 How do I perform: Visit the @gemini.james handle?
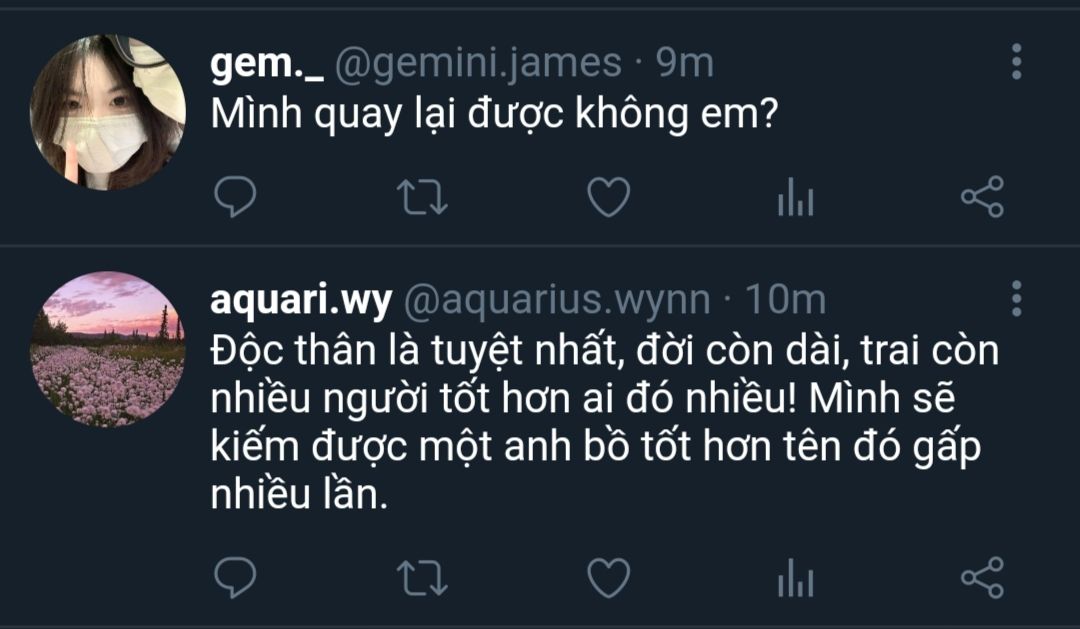click(478, 64)
